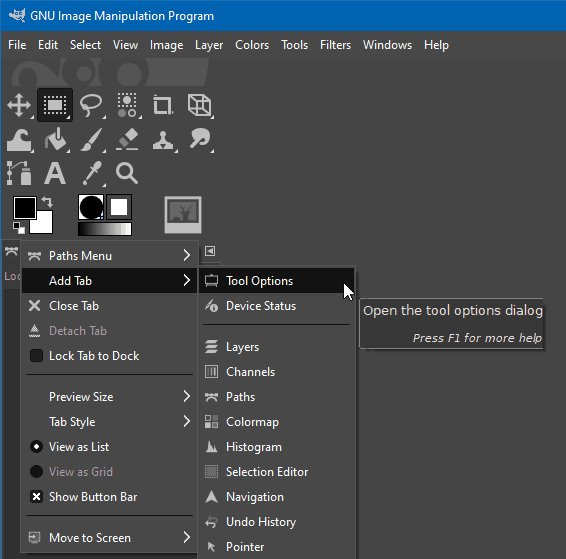Click the active image thumbnail in toolbox
Screen dimensions: 566x559
pos(183,215)
